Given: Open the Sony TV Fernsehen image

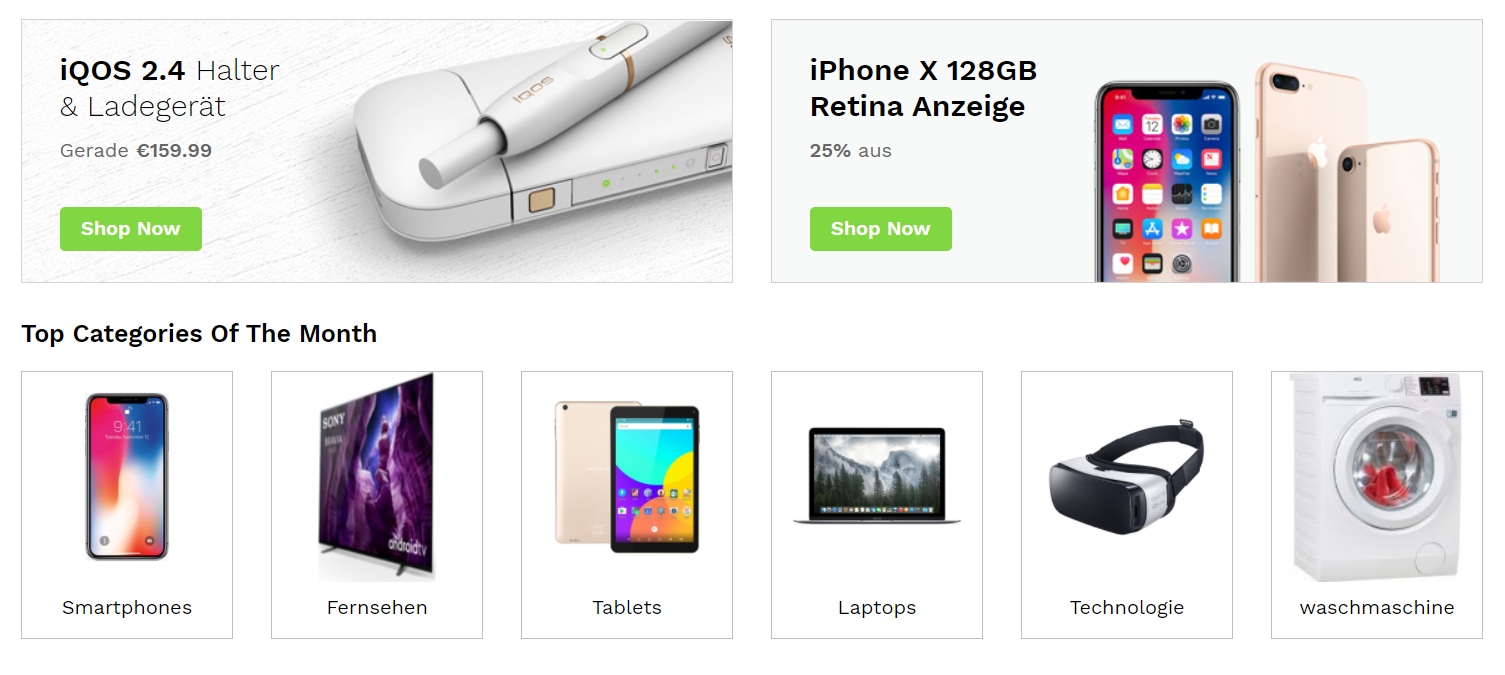Looking at the screenshot, I should [x=377, y=477].
